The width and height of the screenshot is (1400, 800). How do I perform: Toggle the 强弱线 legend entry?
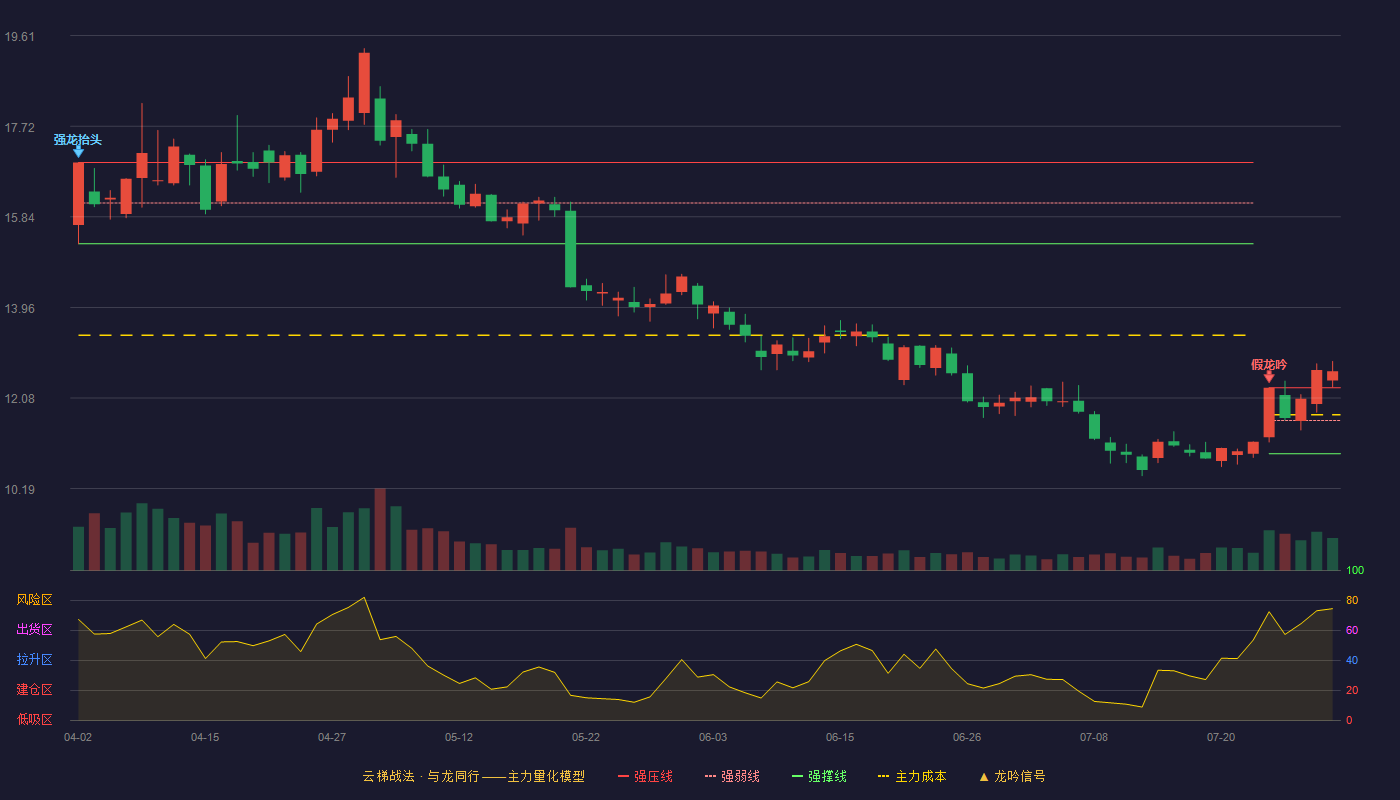click(732, 777)
